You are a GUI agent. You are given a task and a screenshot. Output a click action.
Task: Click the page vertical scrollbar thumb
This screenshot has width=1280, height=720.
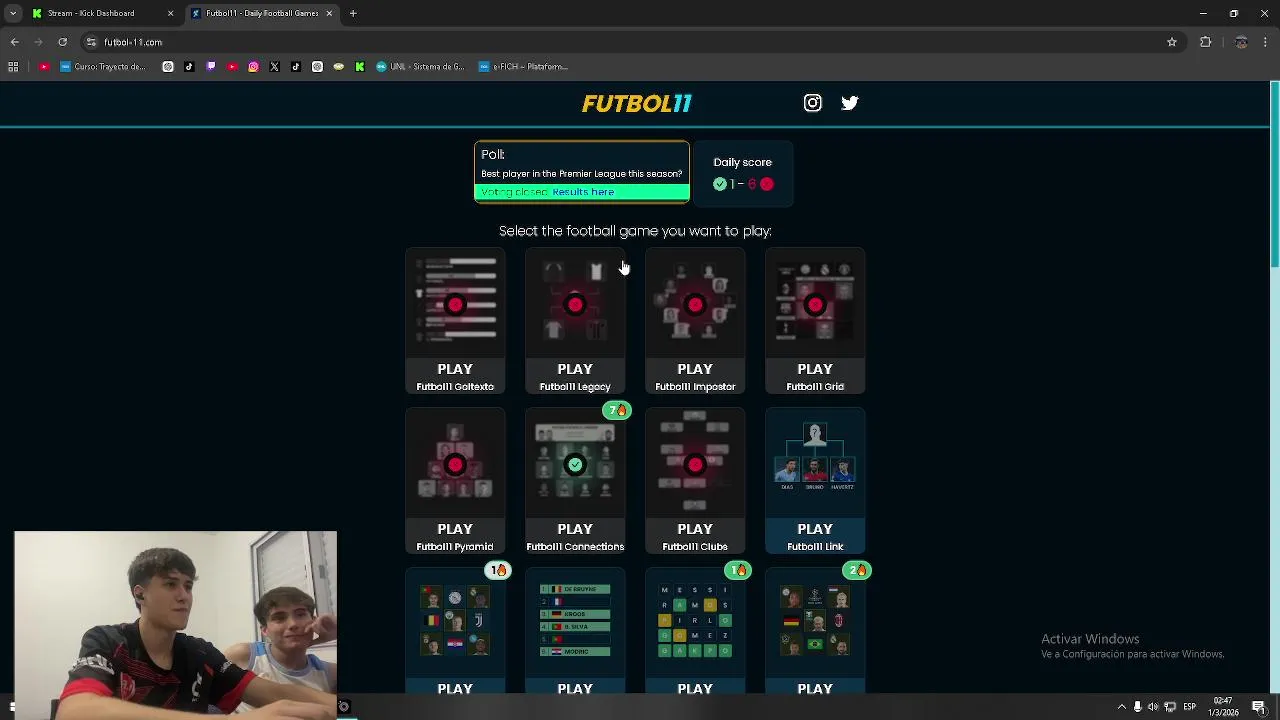[x=1274, y=175]
